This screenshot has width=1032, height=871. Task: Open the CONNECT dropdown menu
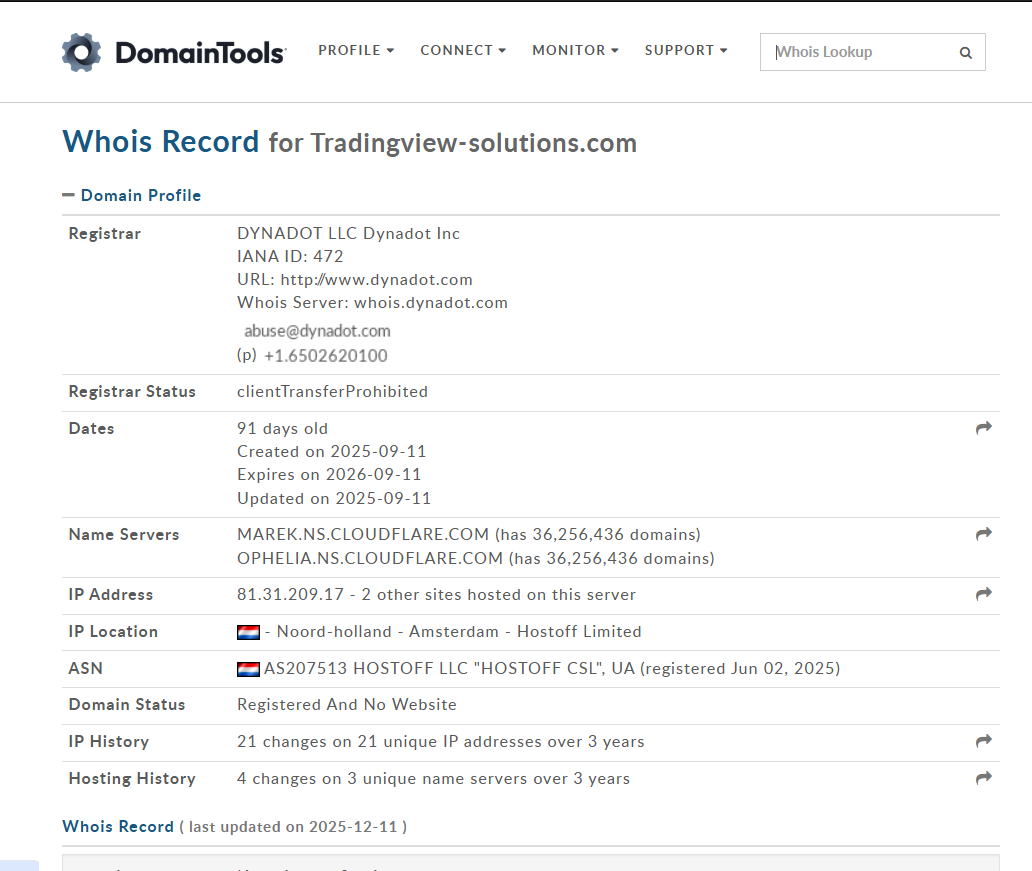pos(463,51)
